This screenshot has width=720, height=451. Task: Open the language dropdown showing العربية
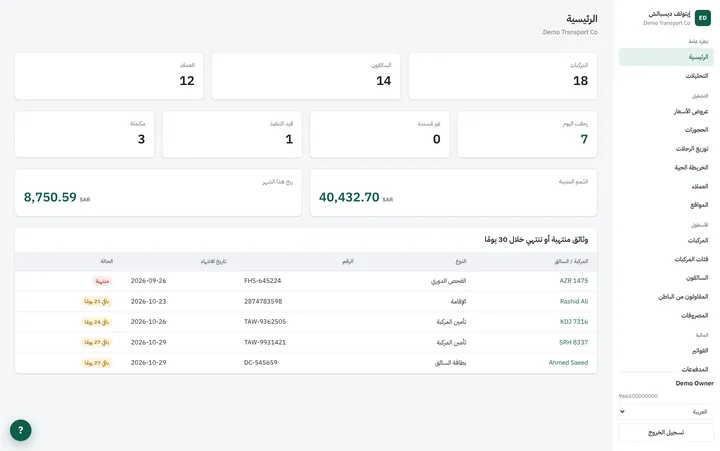(666, 412)
